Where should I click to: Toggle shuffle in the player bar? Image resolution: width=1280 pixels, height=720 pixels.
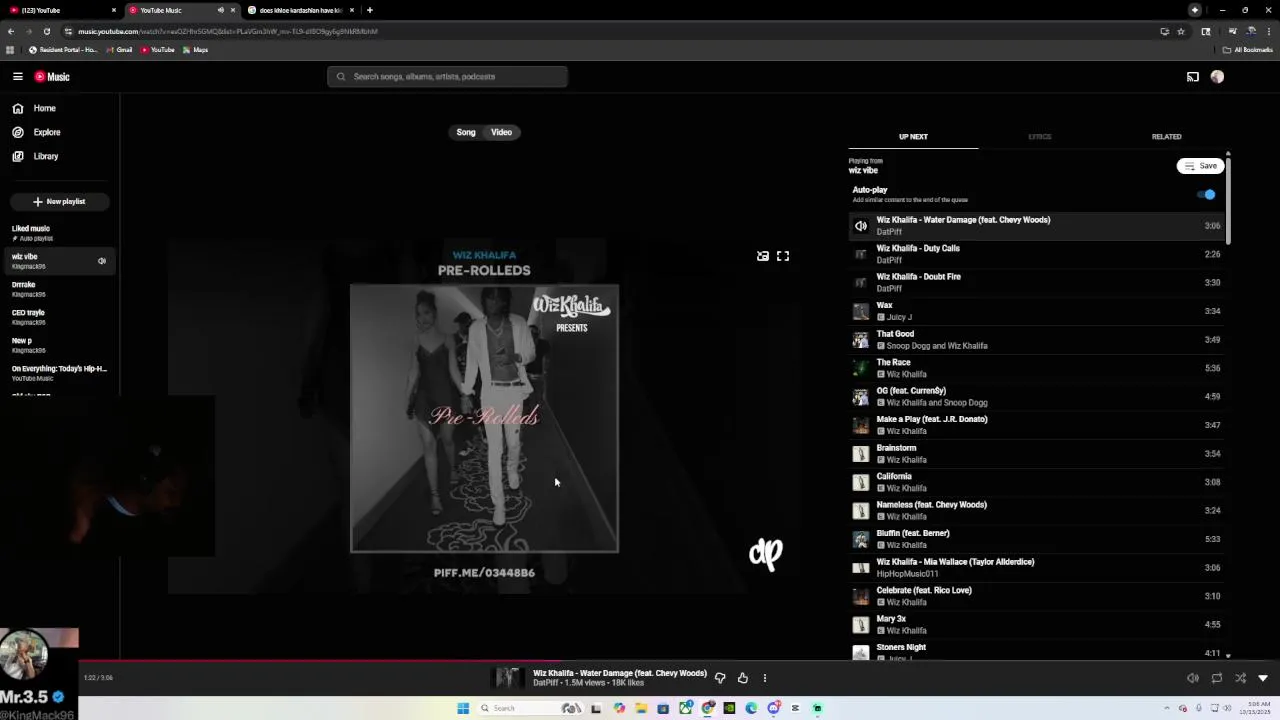pyautogui.click(x=1240, y=678)
